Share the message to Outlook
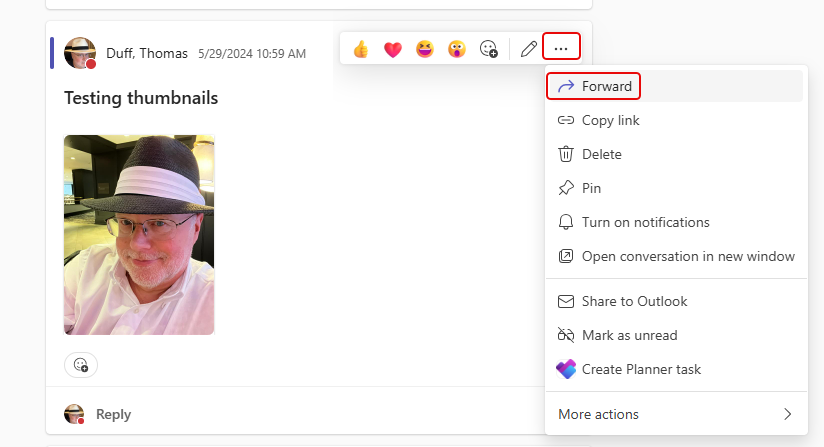 pyautogui.click(x=634, y=301)
